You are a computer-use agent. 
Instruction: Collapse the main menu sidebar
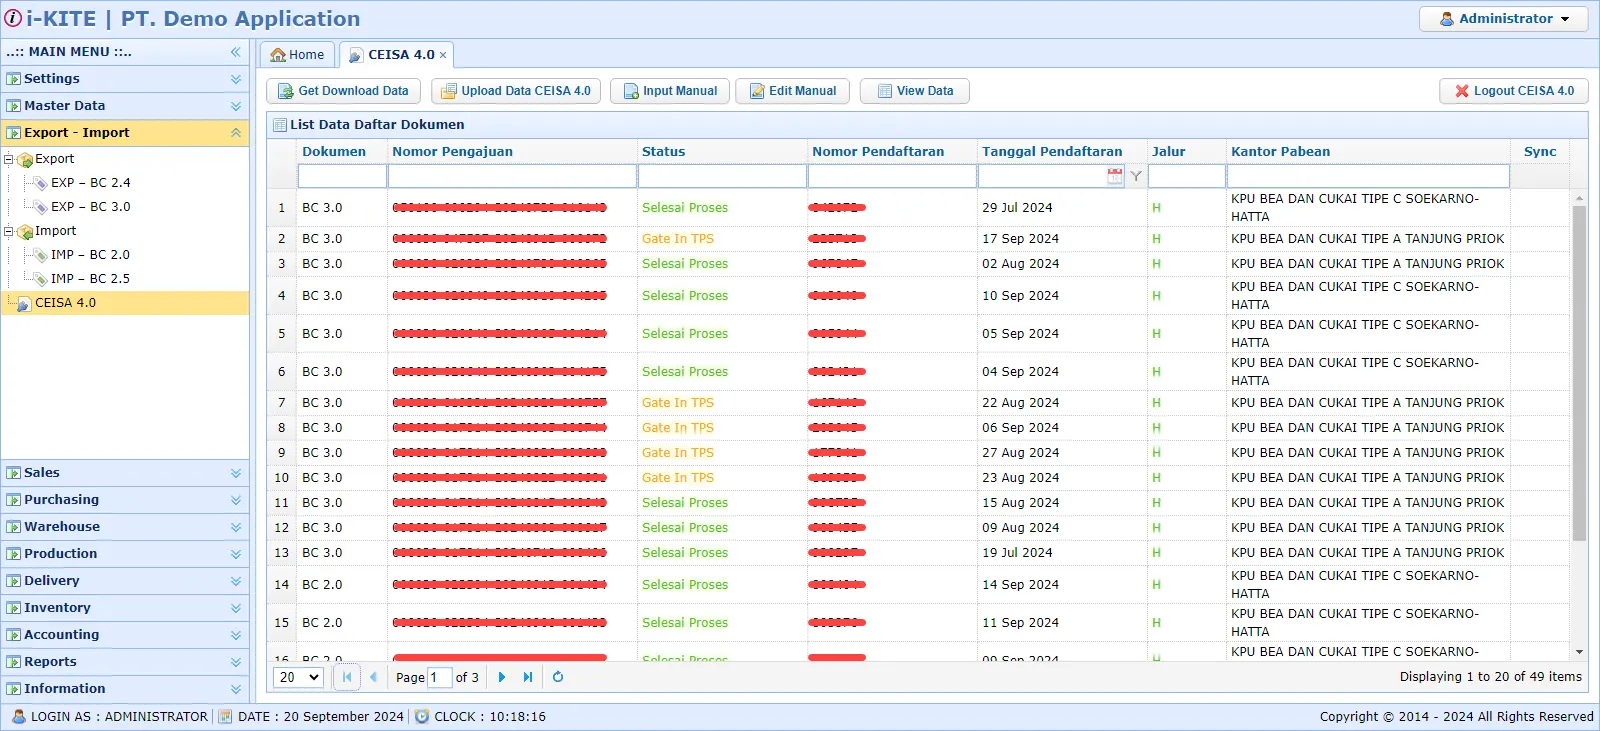pyautogui.click(x=236, y=52)
